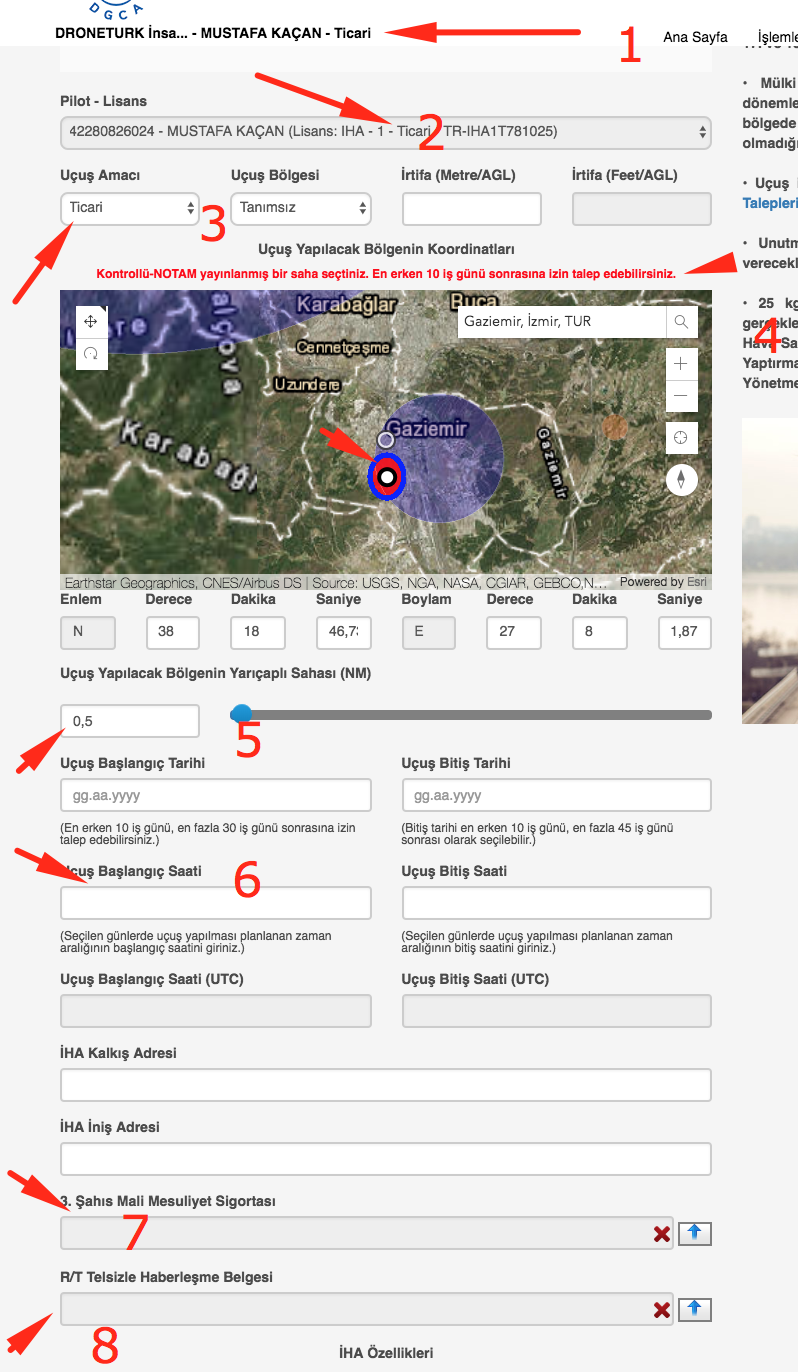Screen dimensions: 798x1372
Task: Open the Ana Sayfa menu item
Action: [x=695, y=37]
